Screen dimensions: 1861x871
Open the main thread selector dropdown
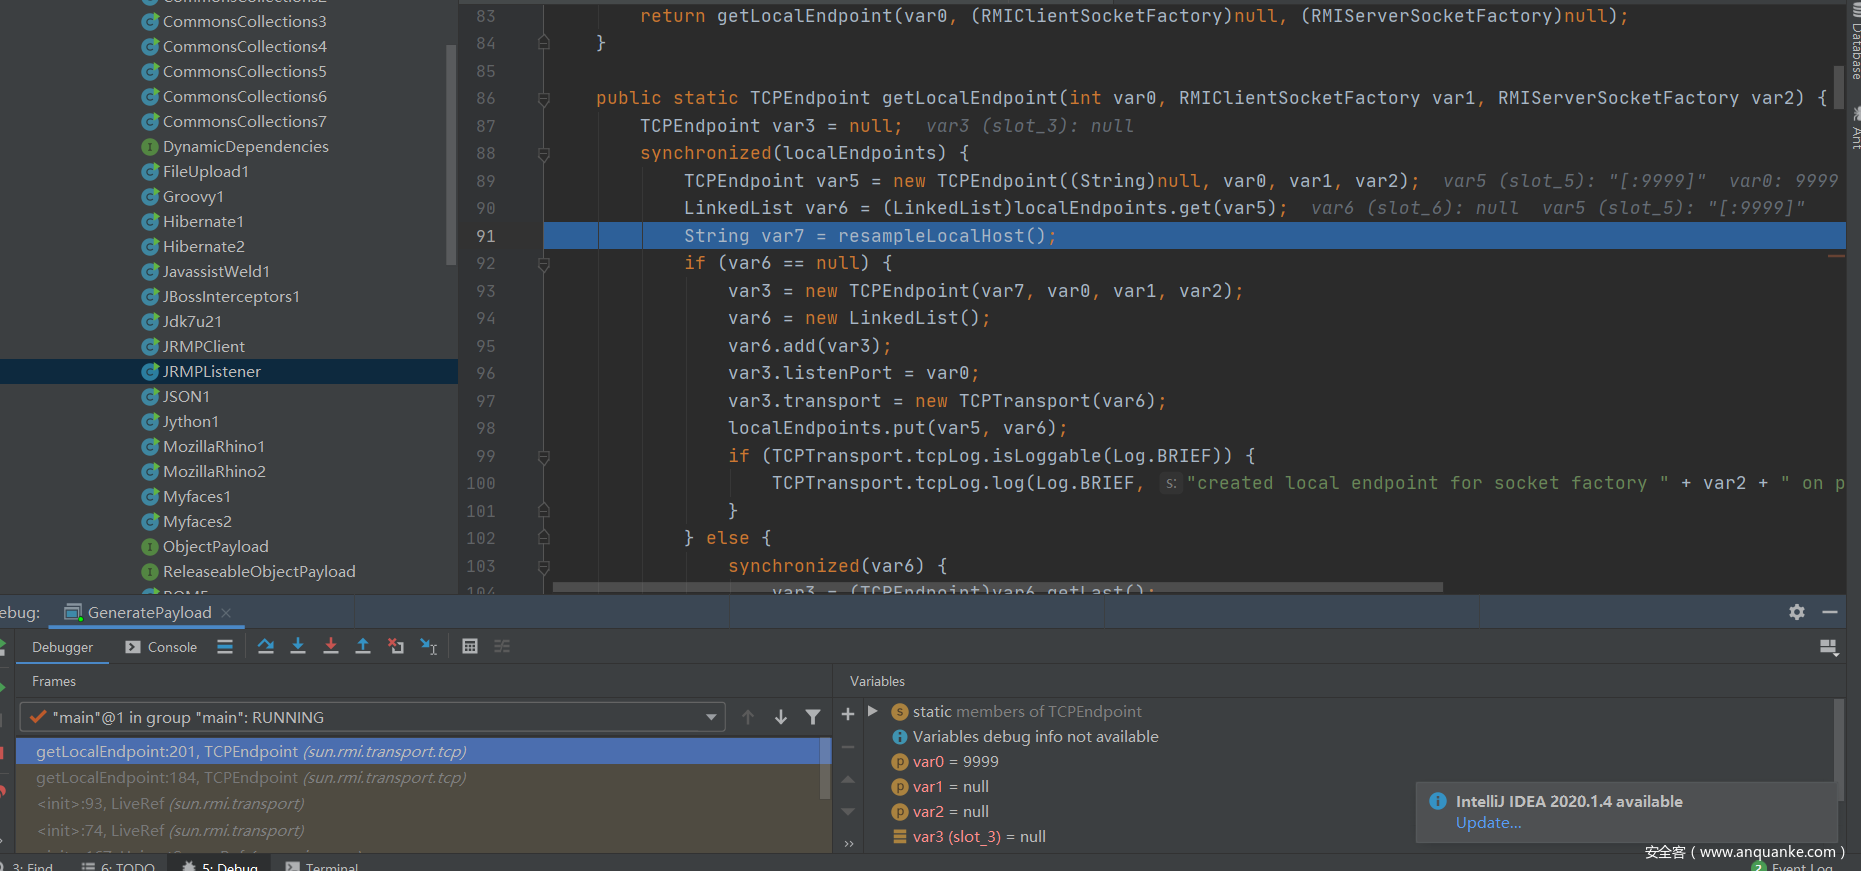(710, 717)
